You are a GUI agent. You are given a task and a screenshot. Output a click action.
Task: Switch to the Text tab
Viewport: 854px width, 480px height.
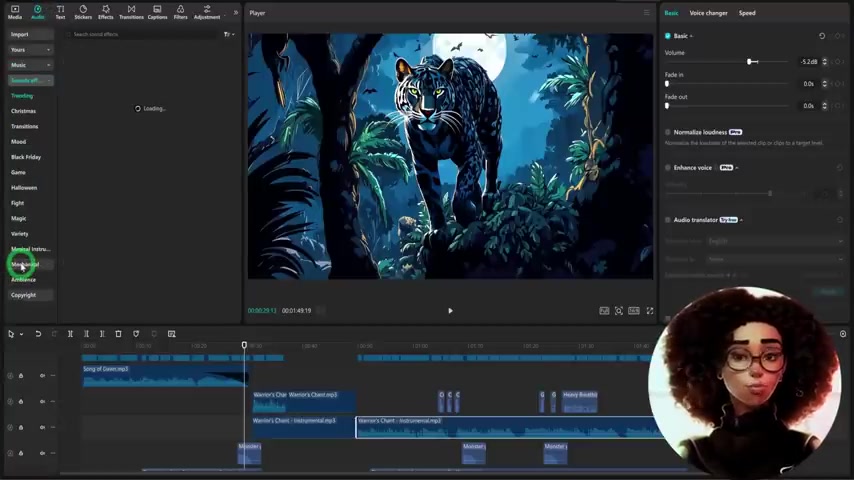point(60,12)
